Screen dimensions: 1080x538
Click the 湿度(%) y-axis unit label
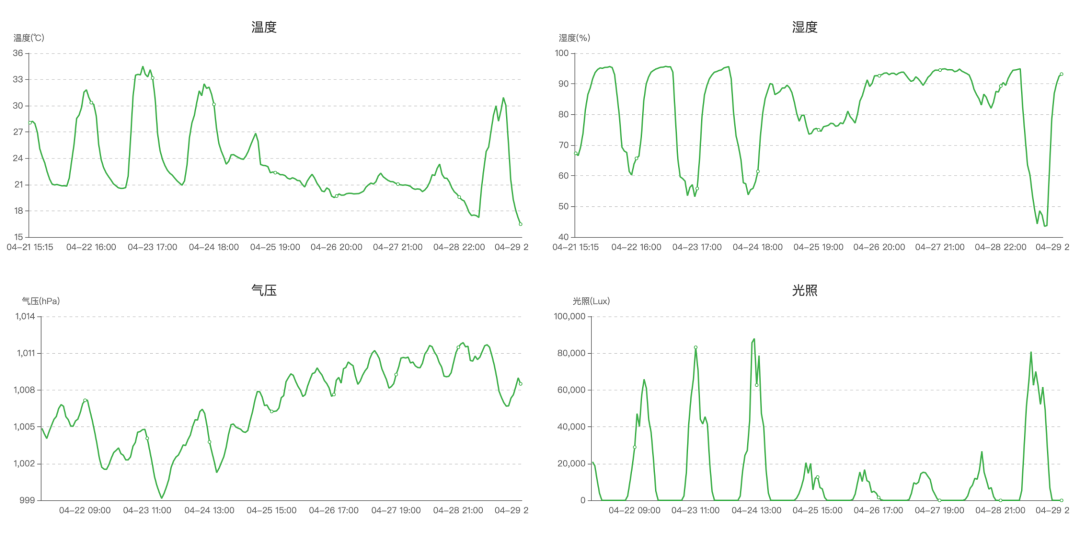(x=574, y=38)
